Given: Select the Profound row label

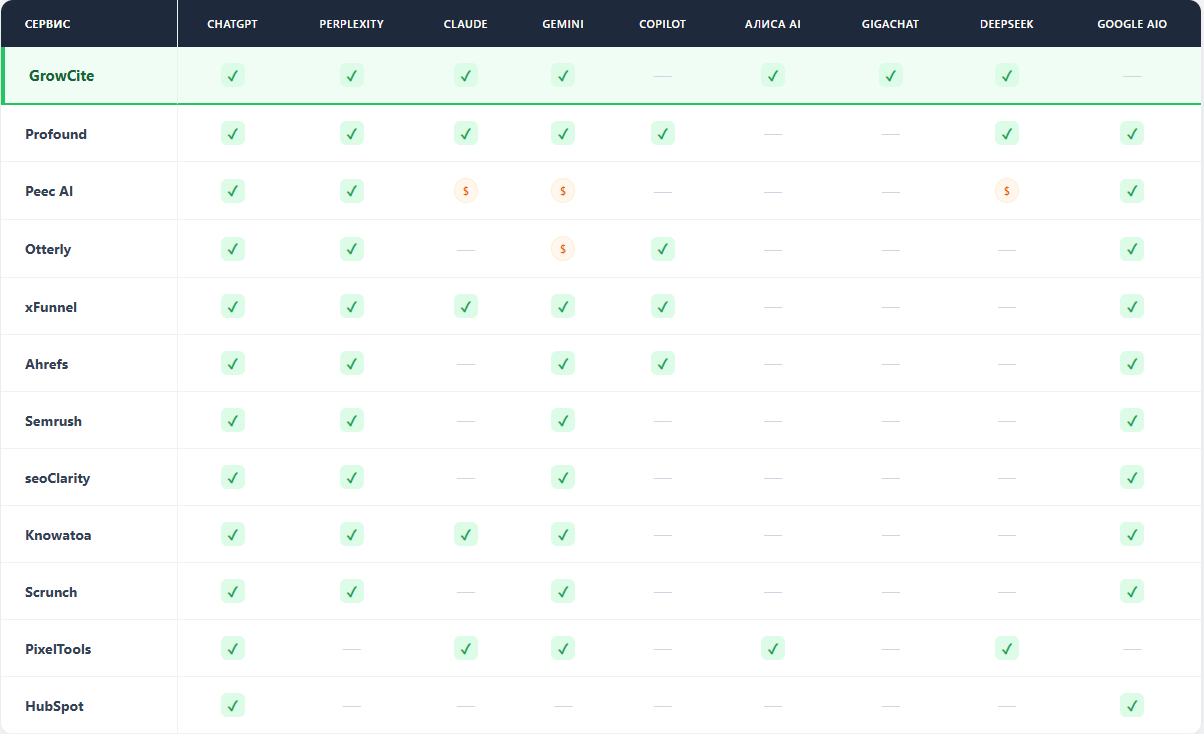Looking at the screenshot, I should click(56, 134).
